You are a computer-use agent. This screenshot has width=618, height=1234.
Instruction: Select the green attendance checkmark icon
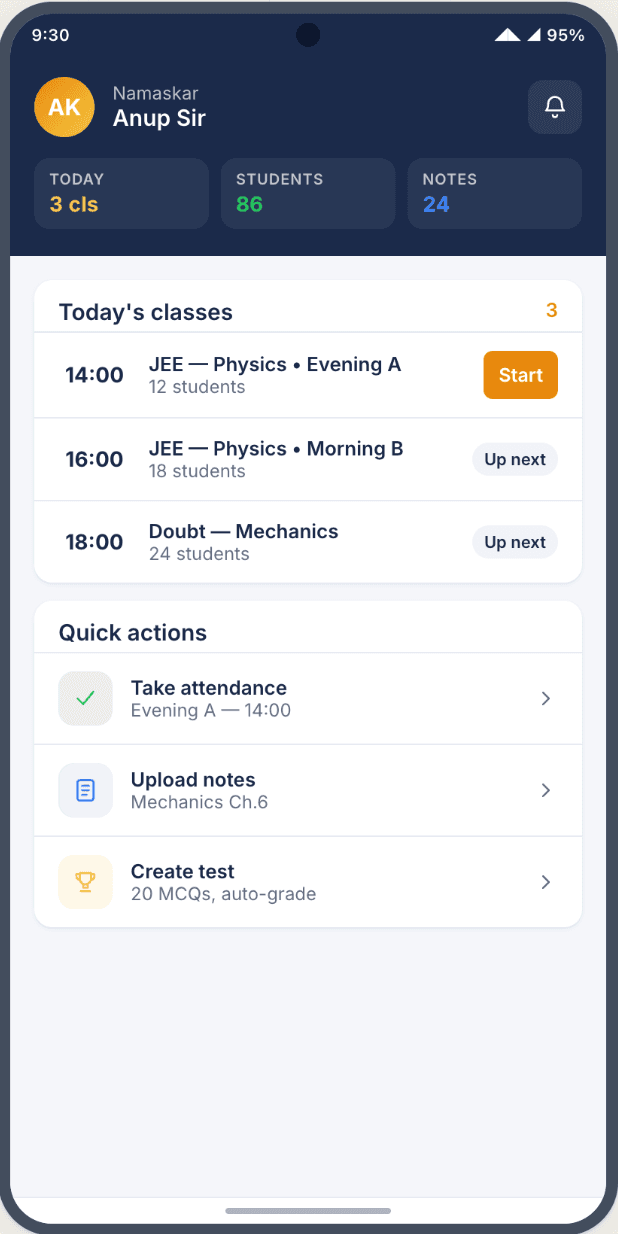85,698
